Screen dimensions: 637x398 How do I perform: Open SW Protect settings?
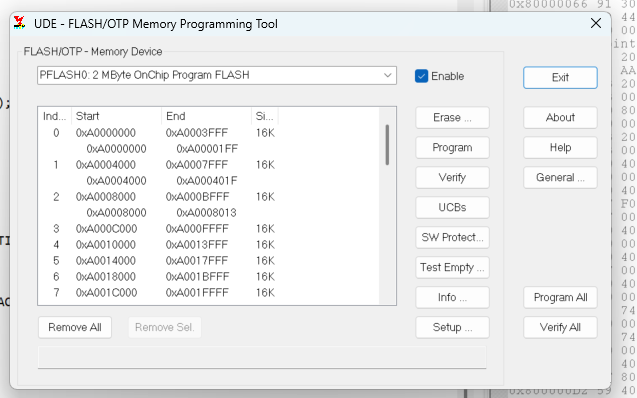click(452, 238)
